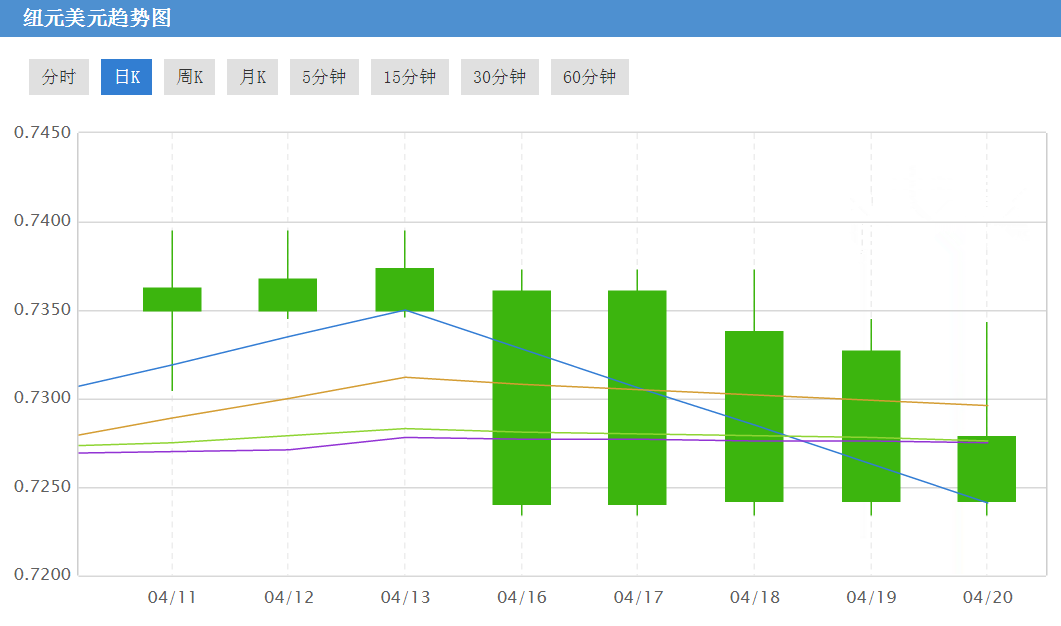Open the 周K weekly chart

click(x=189, y=77)
